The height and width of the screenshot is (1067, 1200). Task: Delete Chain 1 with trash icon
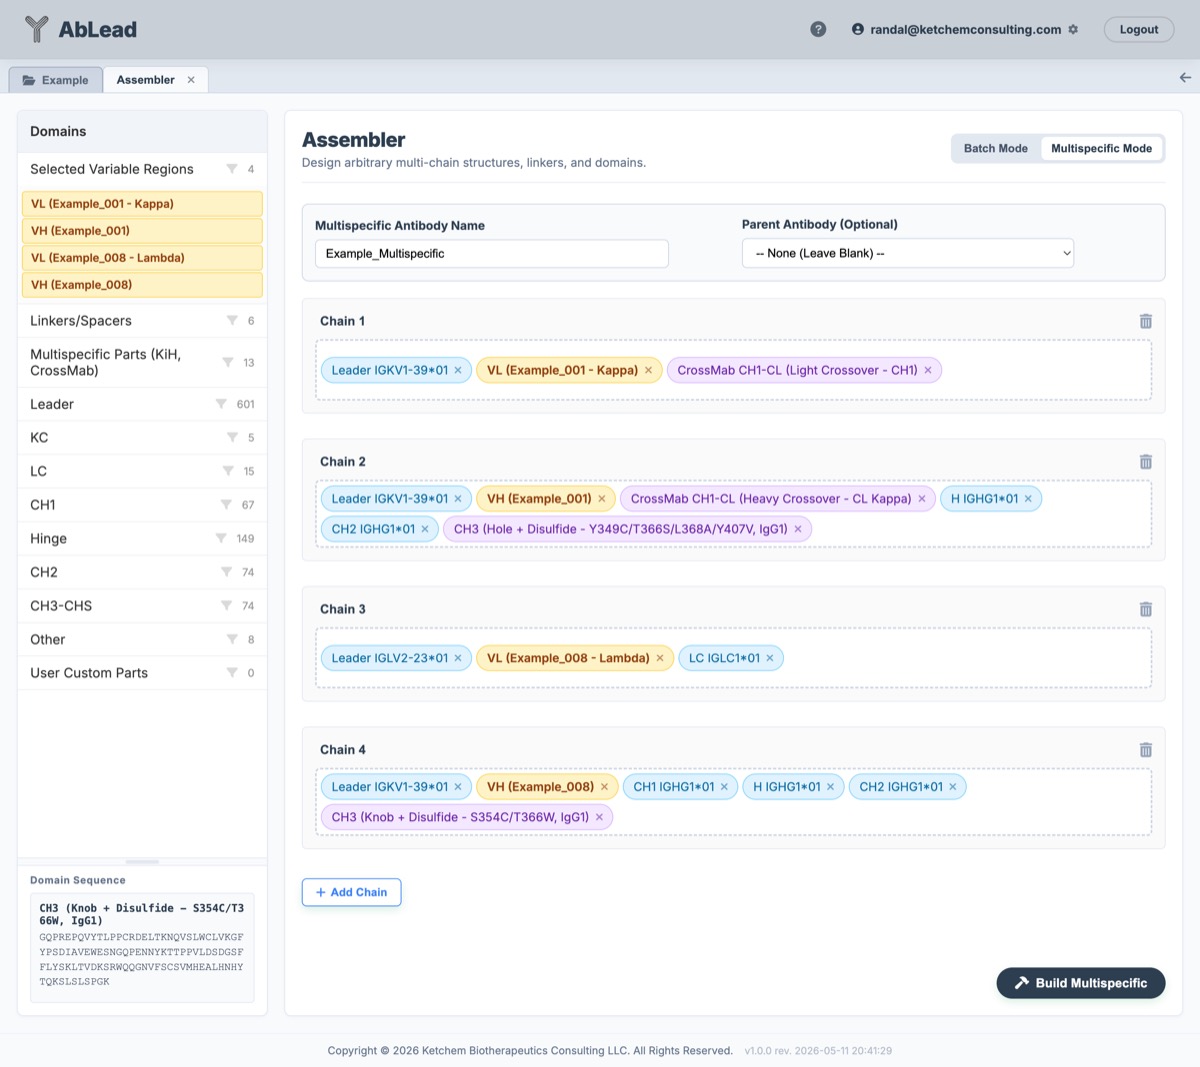pyautogui.click(x=1146, y=321)
